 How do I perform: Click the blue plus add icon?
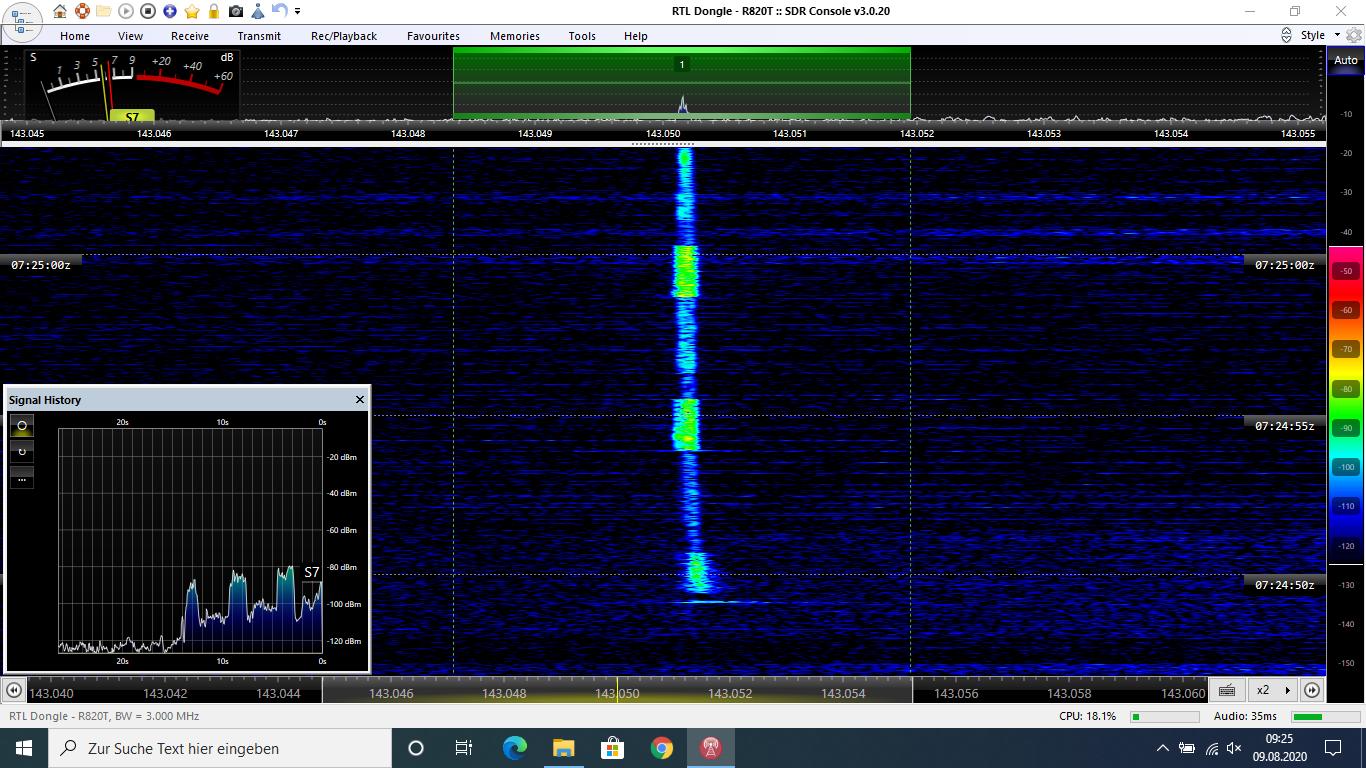click(170, 11)
